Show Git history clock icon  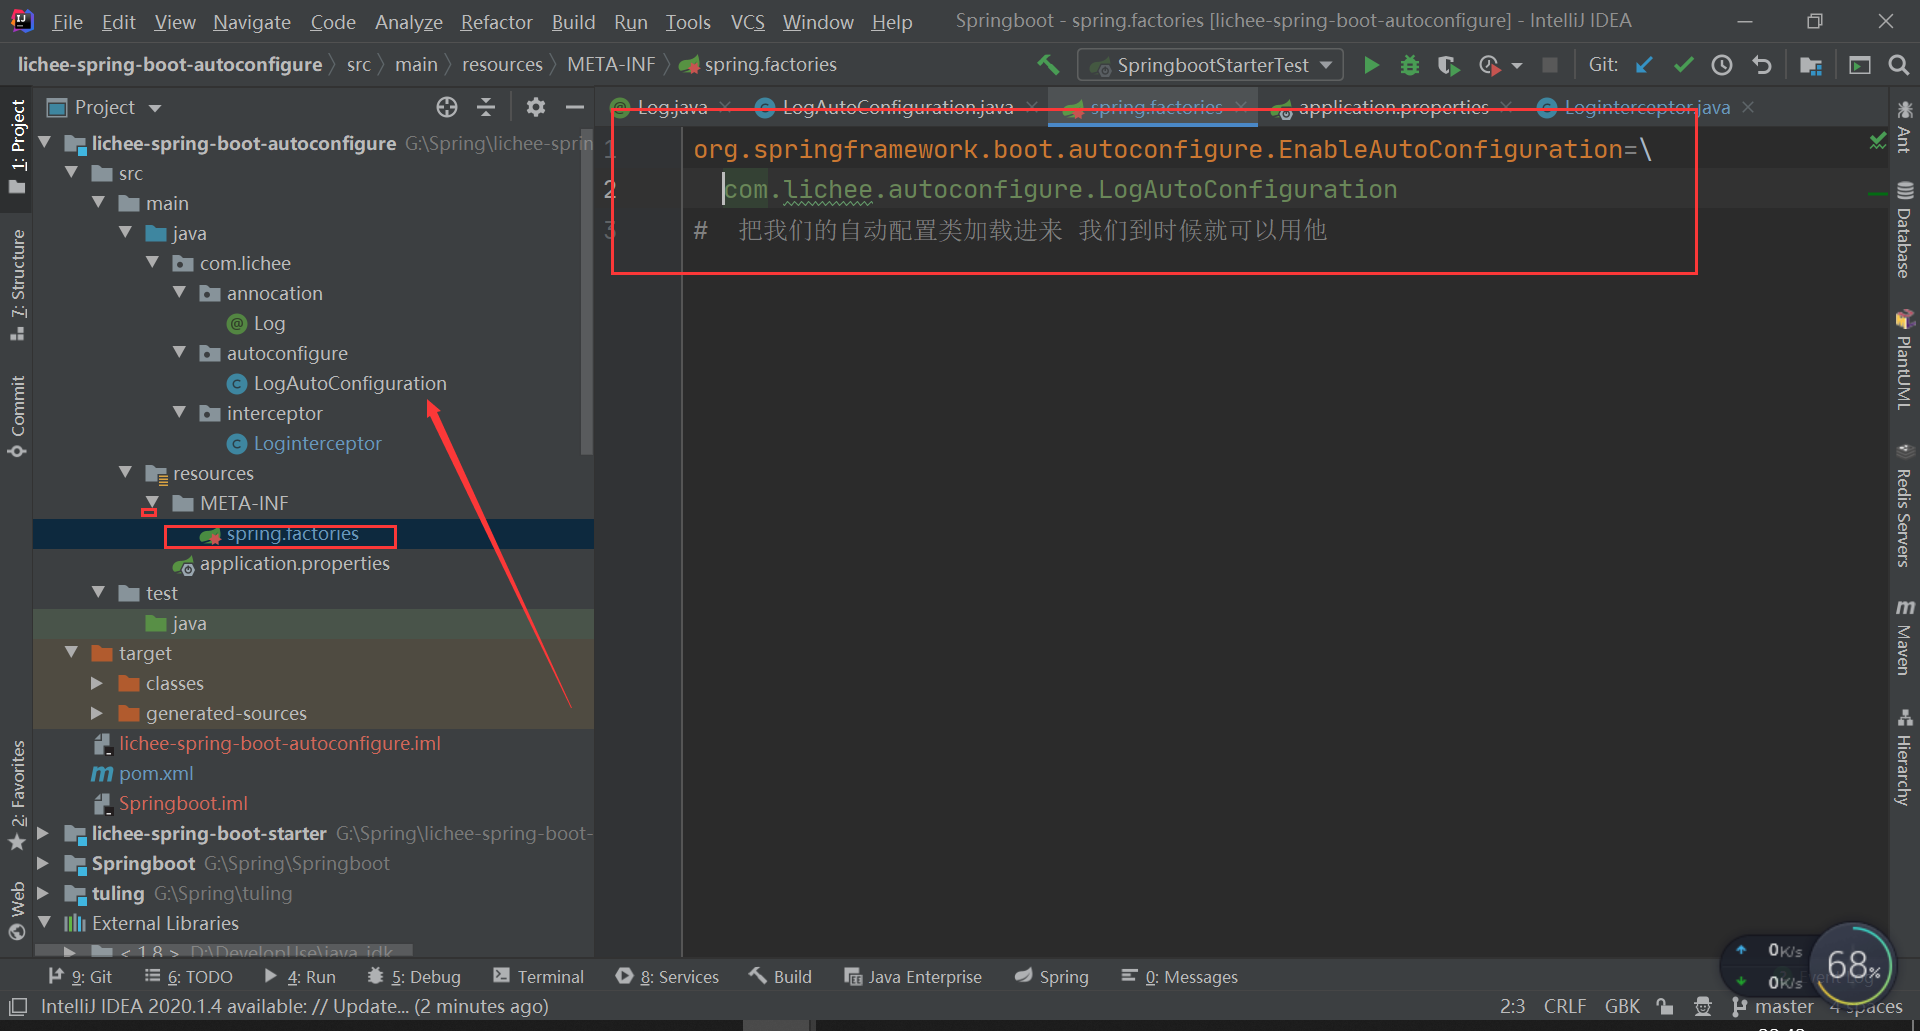coord(1722,65)
